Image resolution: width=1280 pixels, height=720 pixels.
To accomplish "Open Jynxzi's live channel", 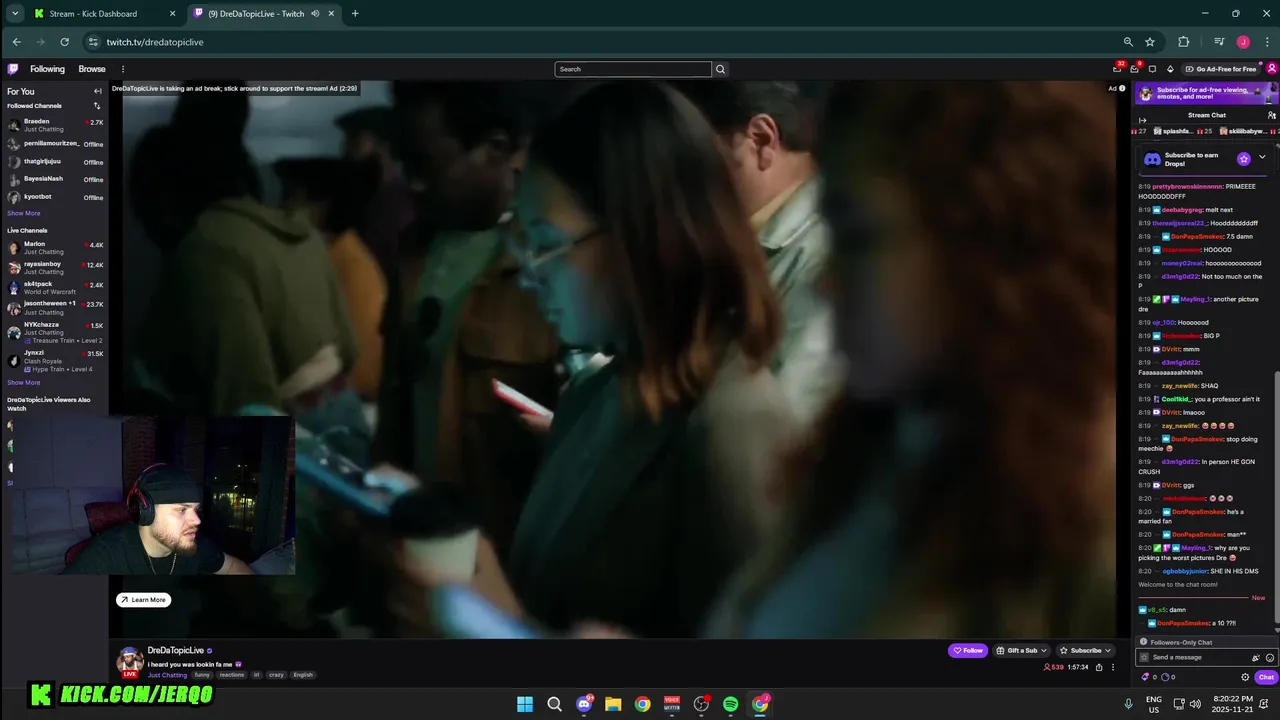I will point(54,360).
